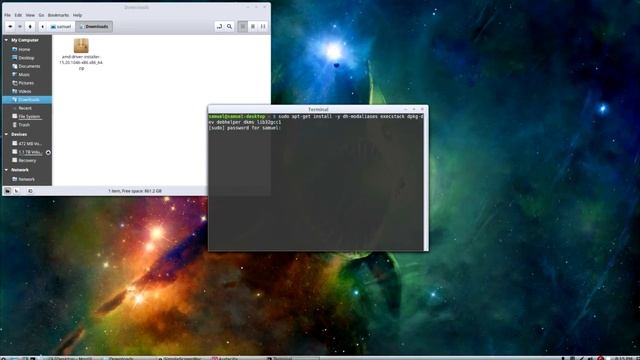Eject the 1.1 TB volume
640x360 pixels.
48,152
